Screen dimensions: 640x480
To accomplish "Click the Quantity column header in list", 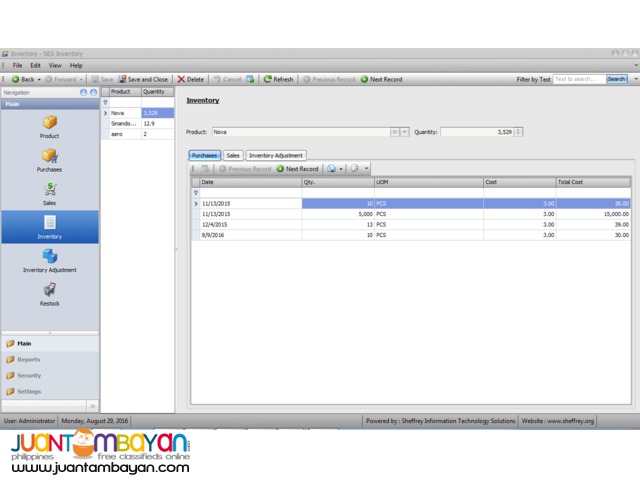I will tap(158, 92).
